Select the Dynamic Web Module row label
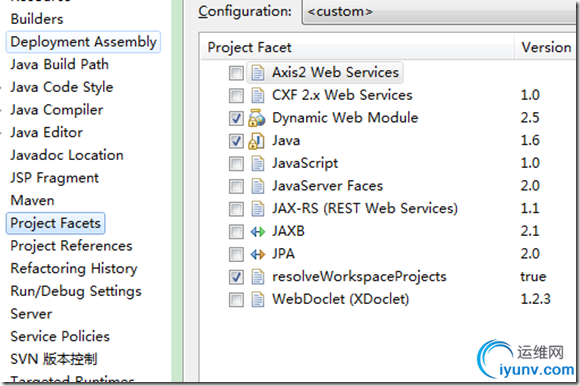The width and height of the screenshot is (580, 386). click(x=345, y=118)
